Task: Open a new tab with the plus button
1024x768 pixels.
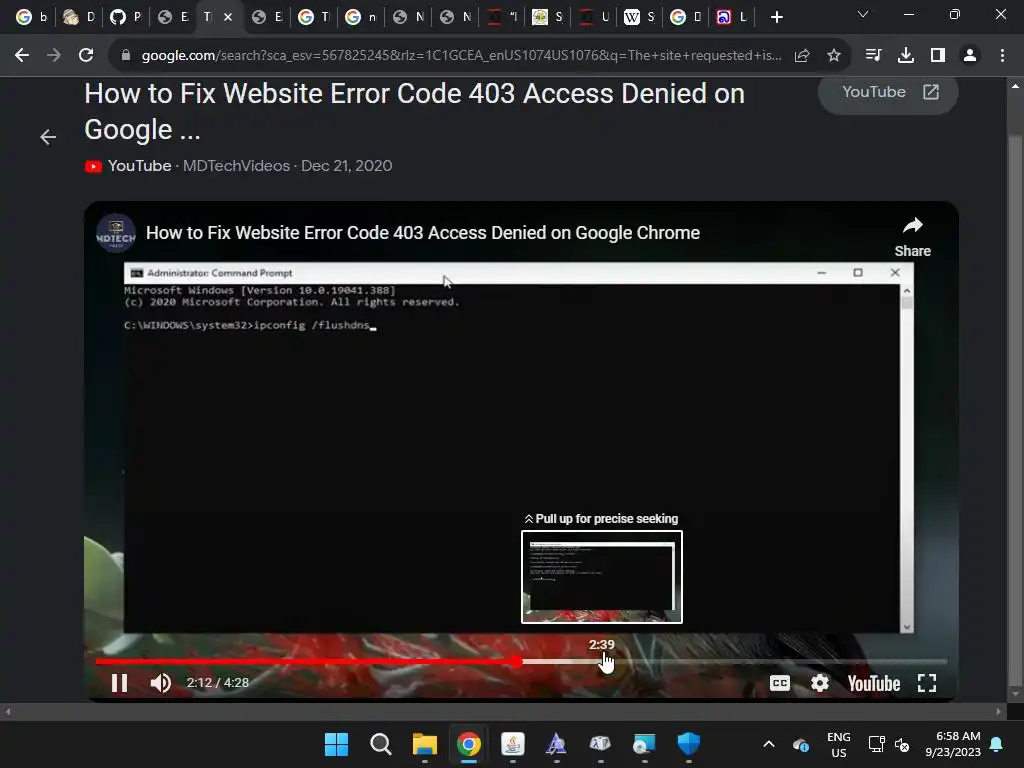Action: [x=776, y=18]
